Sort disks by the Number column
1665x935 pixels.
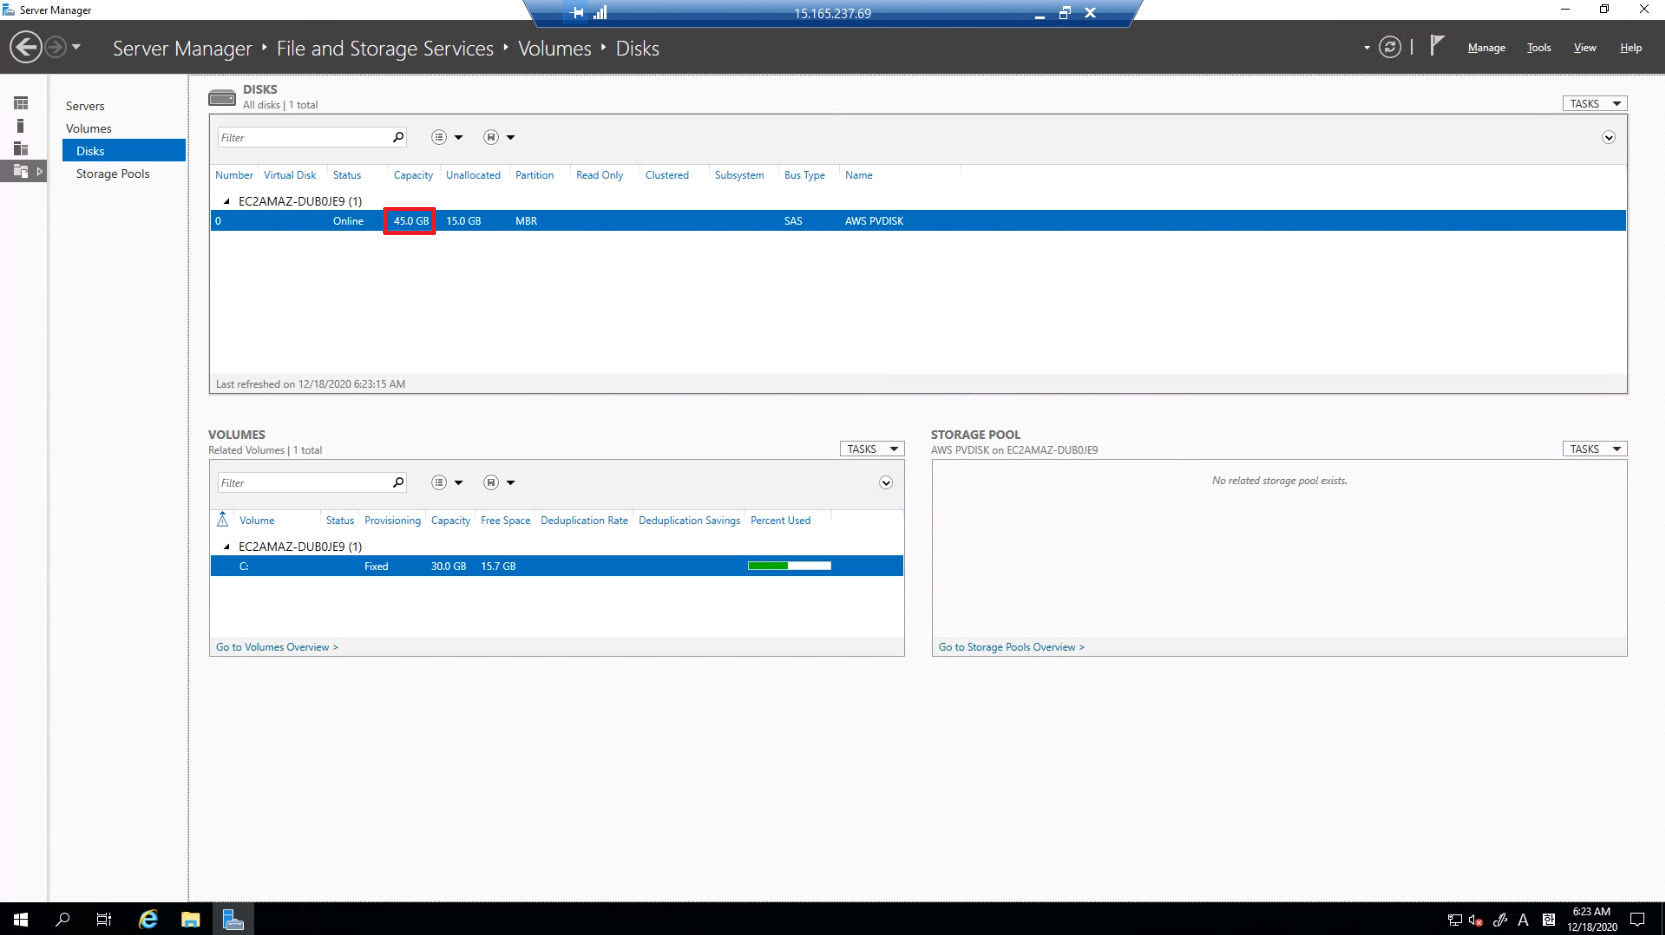tap(234, 175)
